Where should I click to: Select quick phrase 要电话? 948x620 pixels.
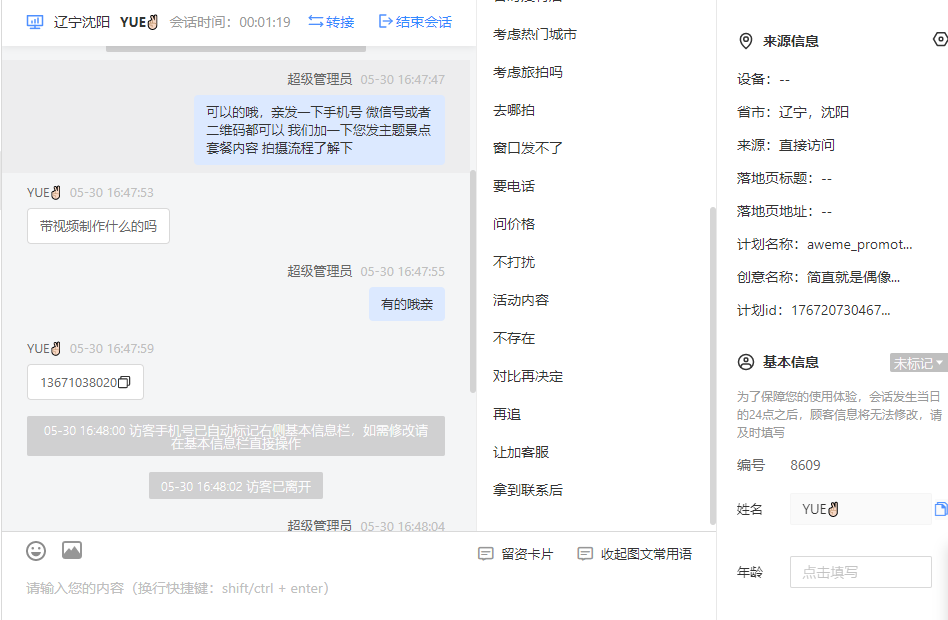(514, 186)
